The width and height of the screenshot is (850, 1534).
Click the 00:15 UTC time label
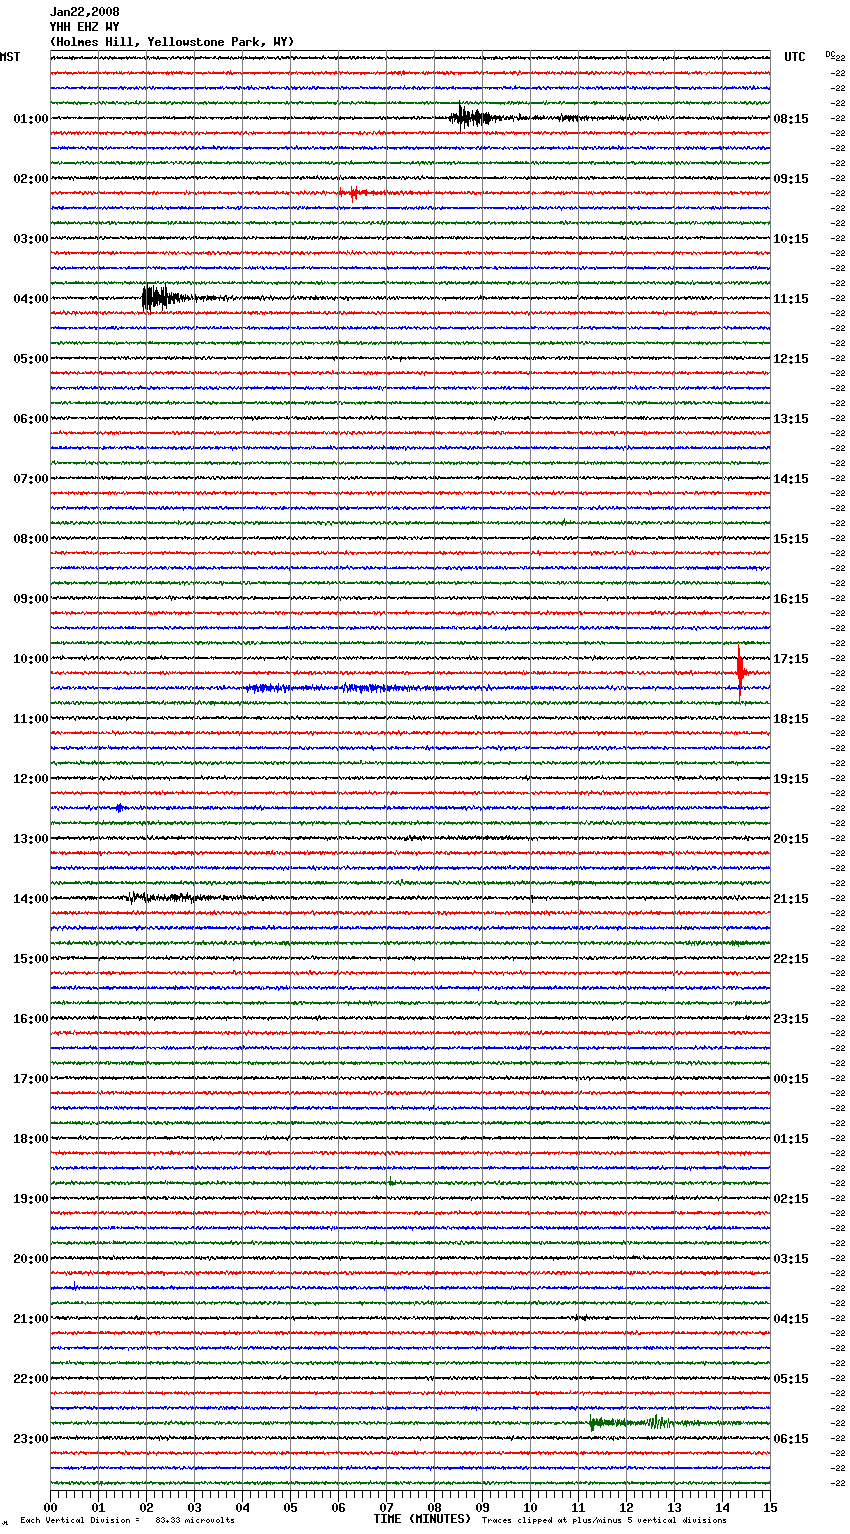[x=791, y=1079]
